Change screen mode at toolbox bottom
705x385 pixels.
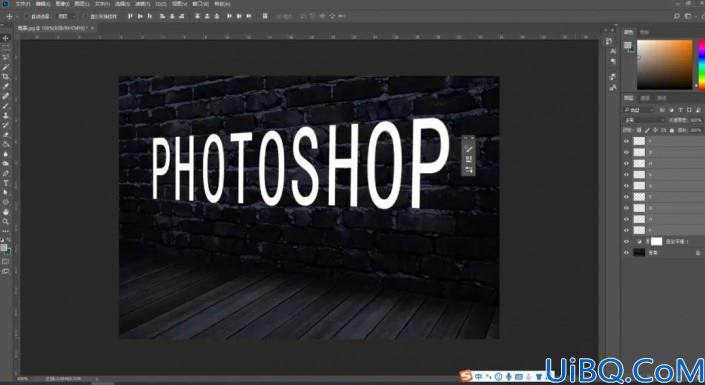(6, 271)
